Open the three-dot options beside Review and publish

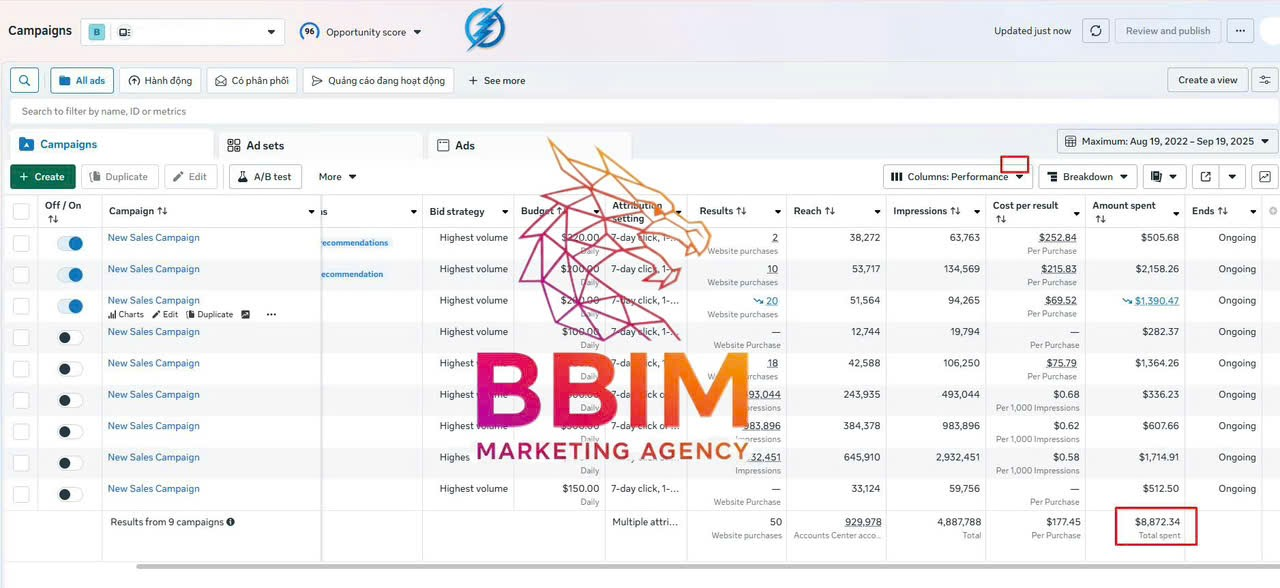(1240, 31)
